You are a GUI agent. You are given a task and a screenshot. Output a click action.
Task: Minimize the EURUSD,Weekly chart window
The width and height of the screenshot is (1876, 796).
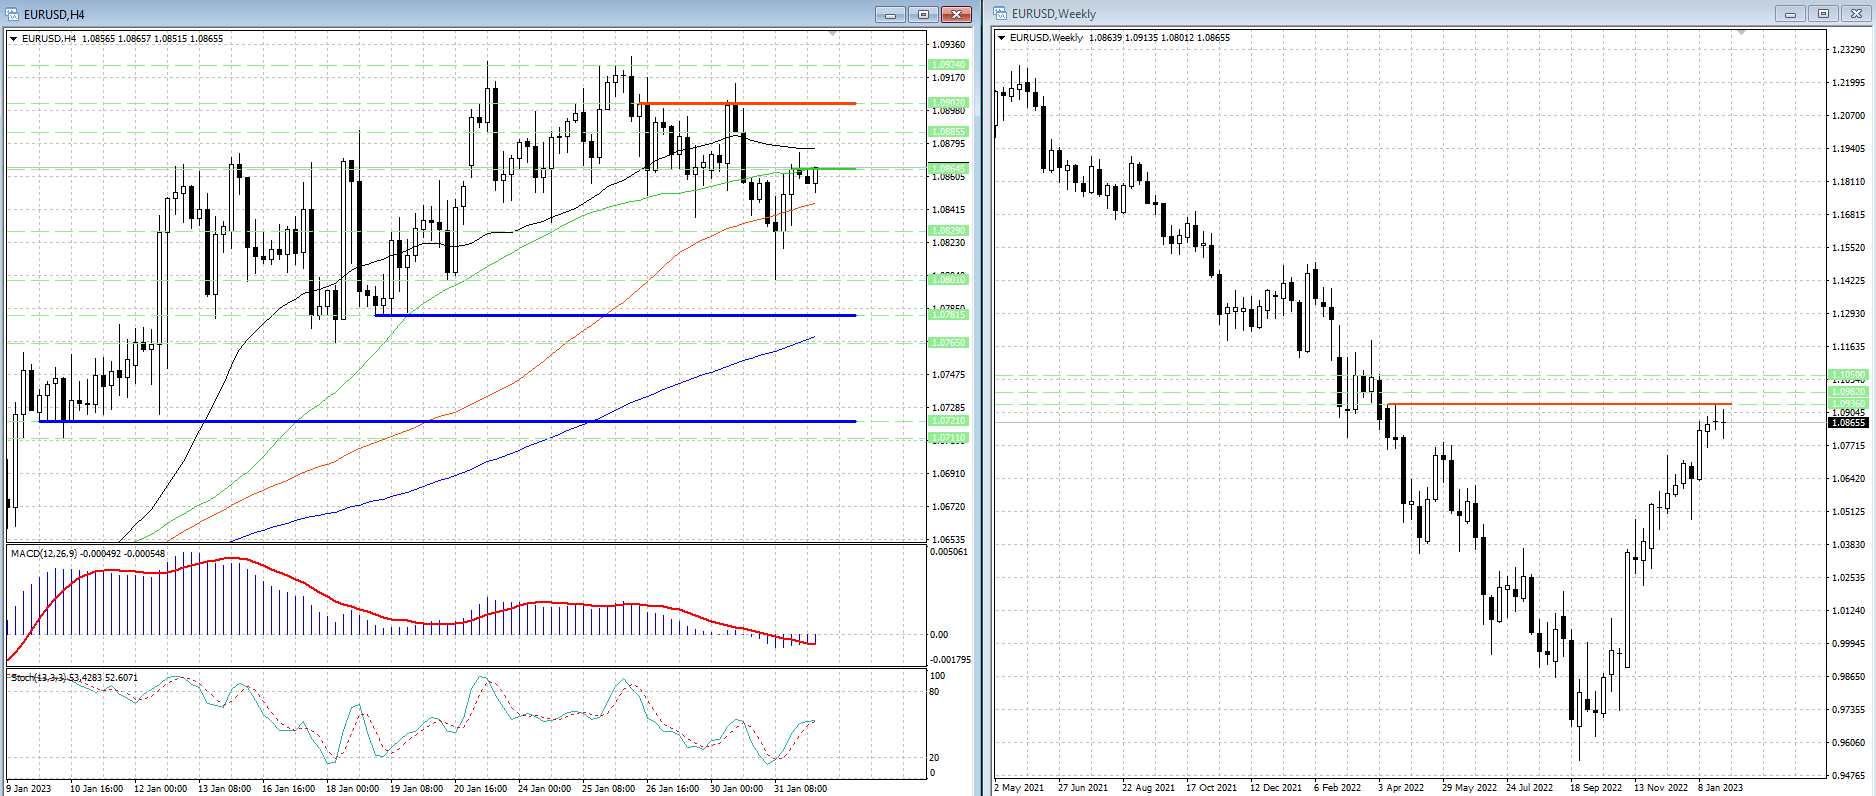point(1790,14)
